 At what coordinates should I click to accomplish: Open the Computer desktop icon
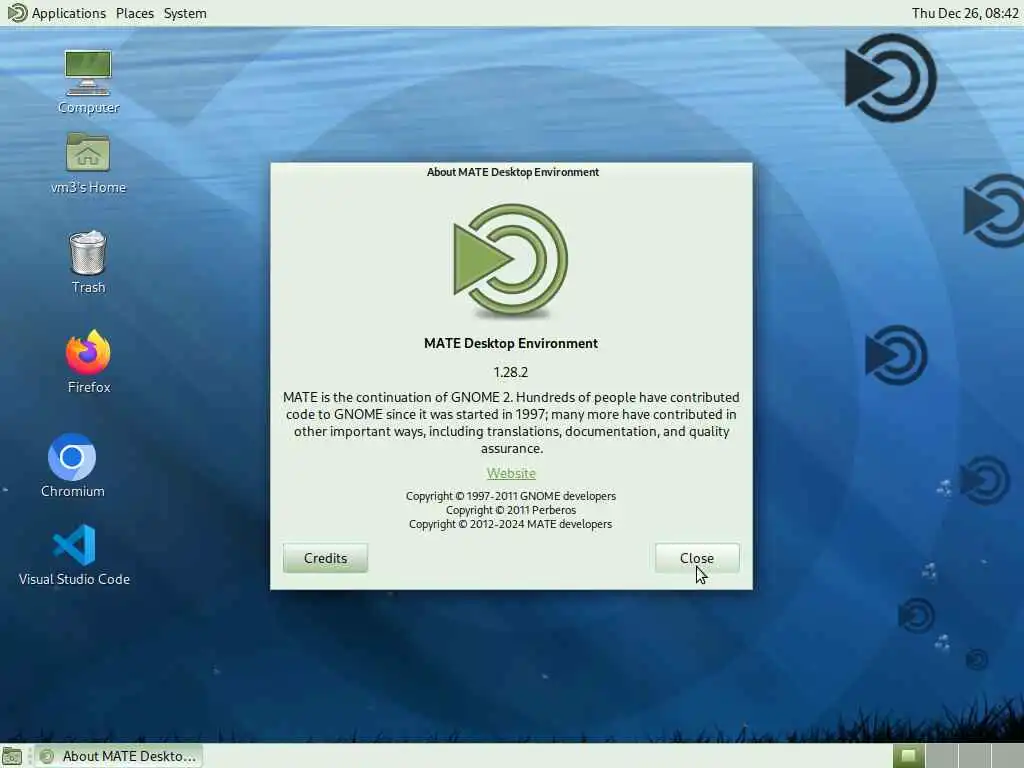click(x=88, y=81)
